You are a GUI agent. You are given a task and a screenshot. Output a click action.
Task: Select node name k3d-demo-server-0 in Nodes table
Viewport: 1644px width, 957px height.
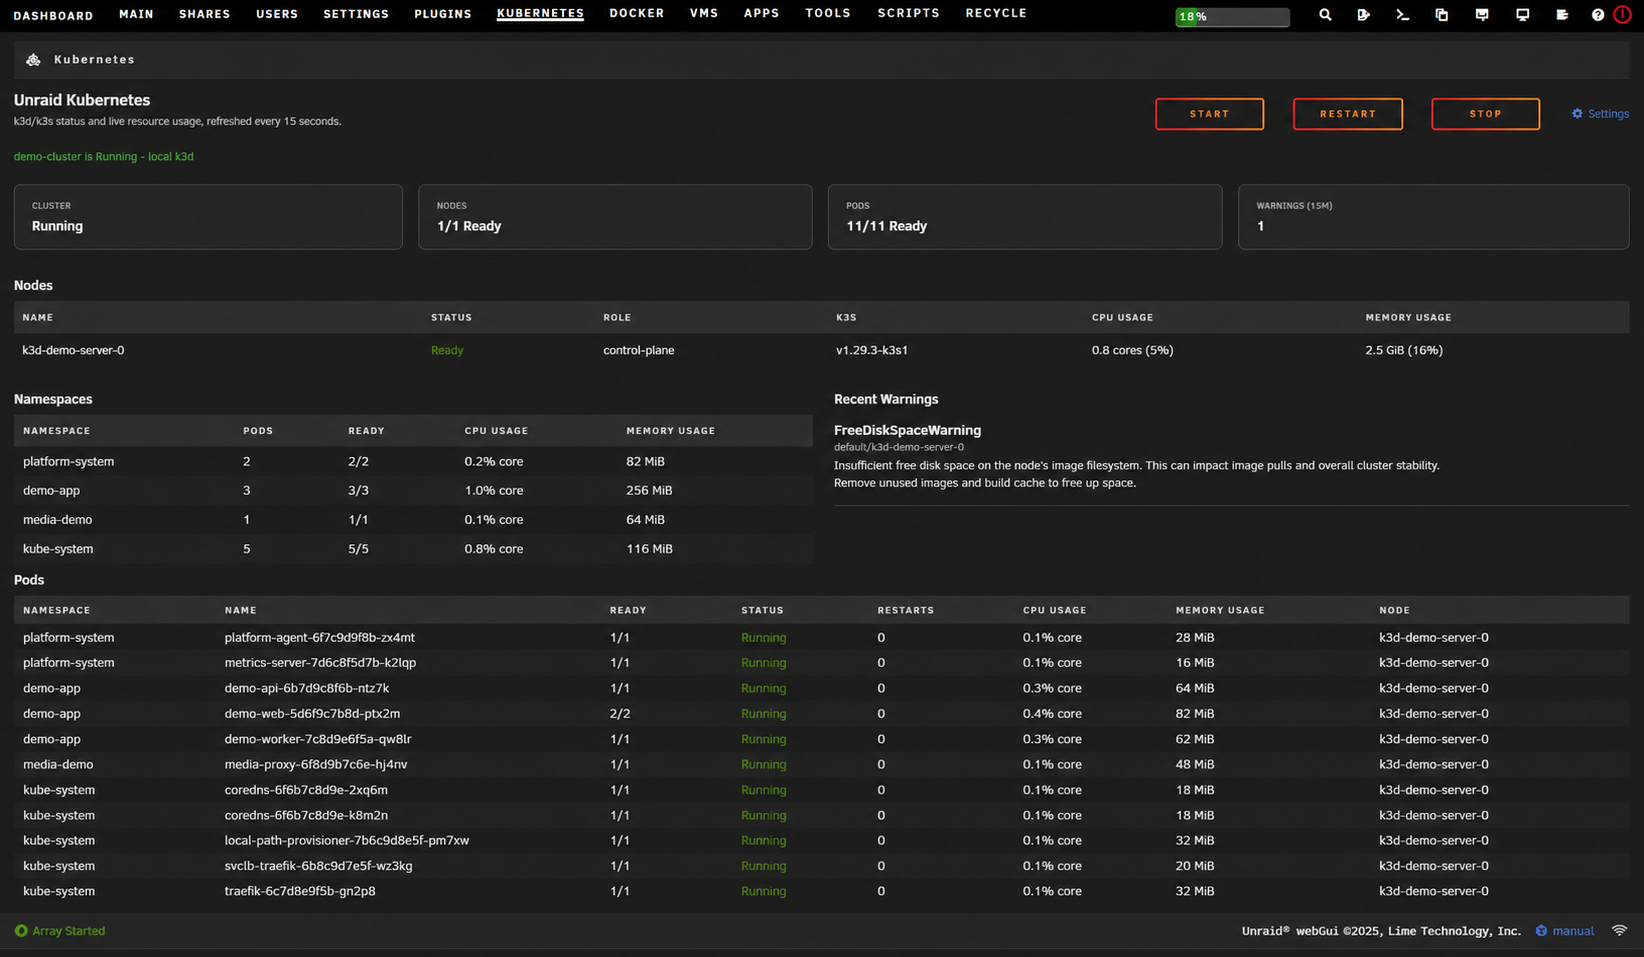pyautogui.click(x=73, y=350)
